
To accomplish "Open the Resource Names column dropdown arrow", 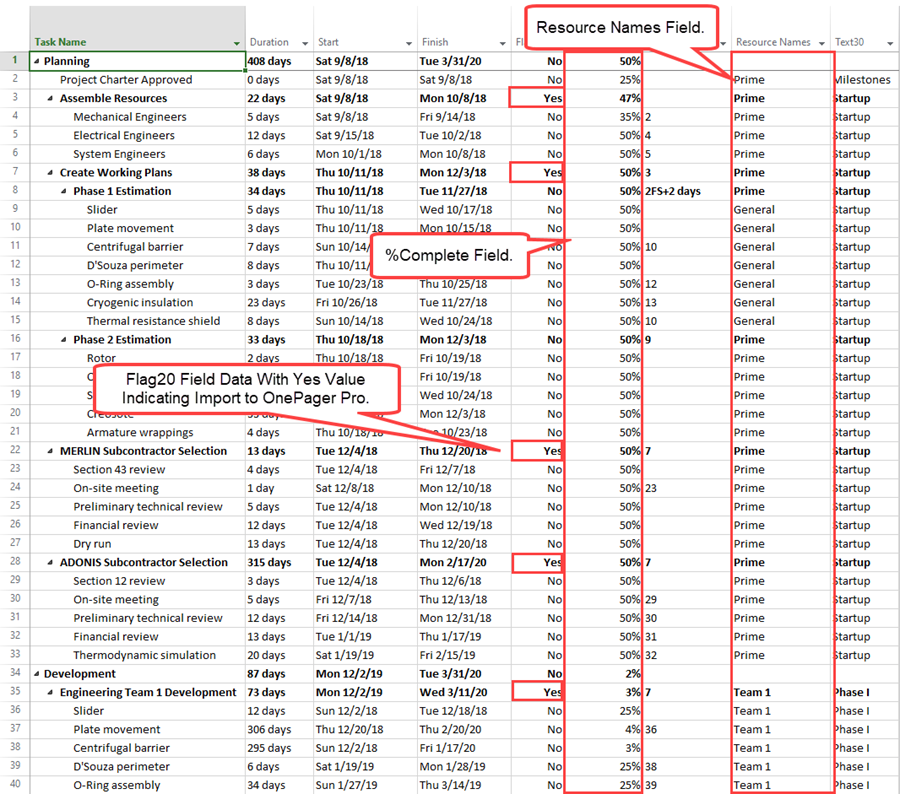I will [821, 43].
